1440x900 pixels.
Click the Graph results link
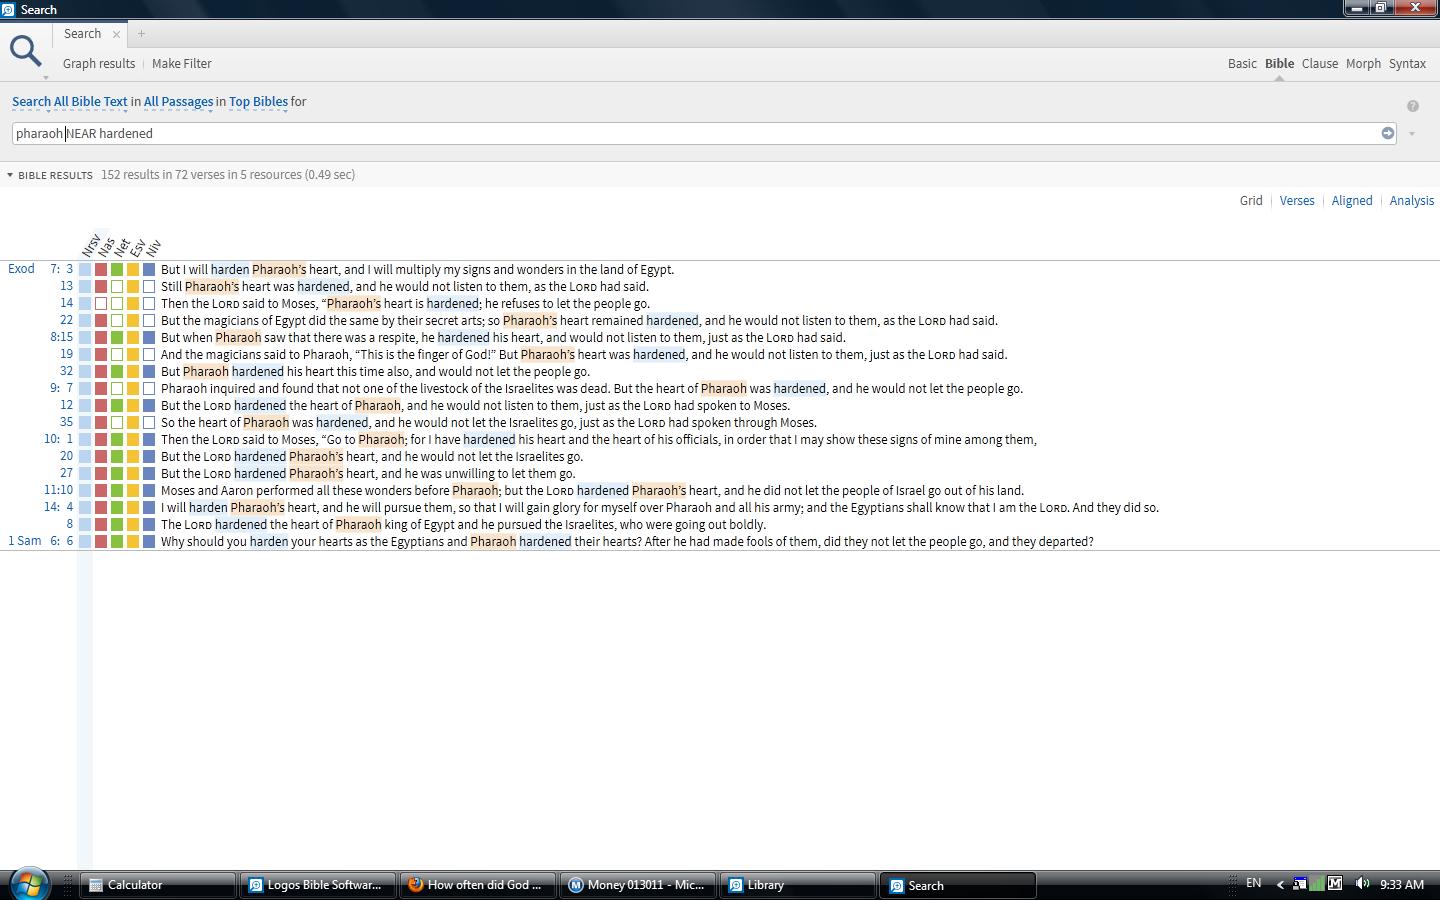point(99,64)
